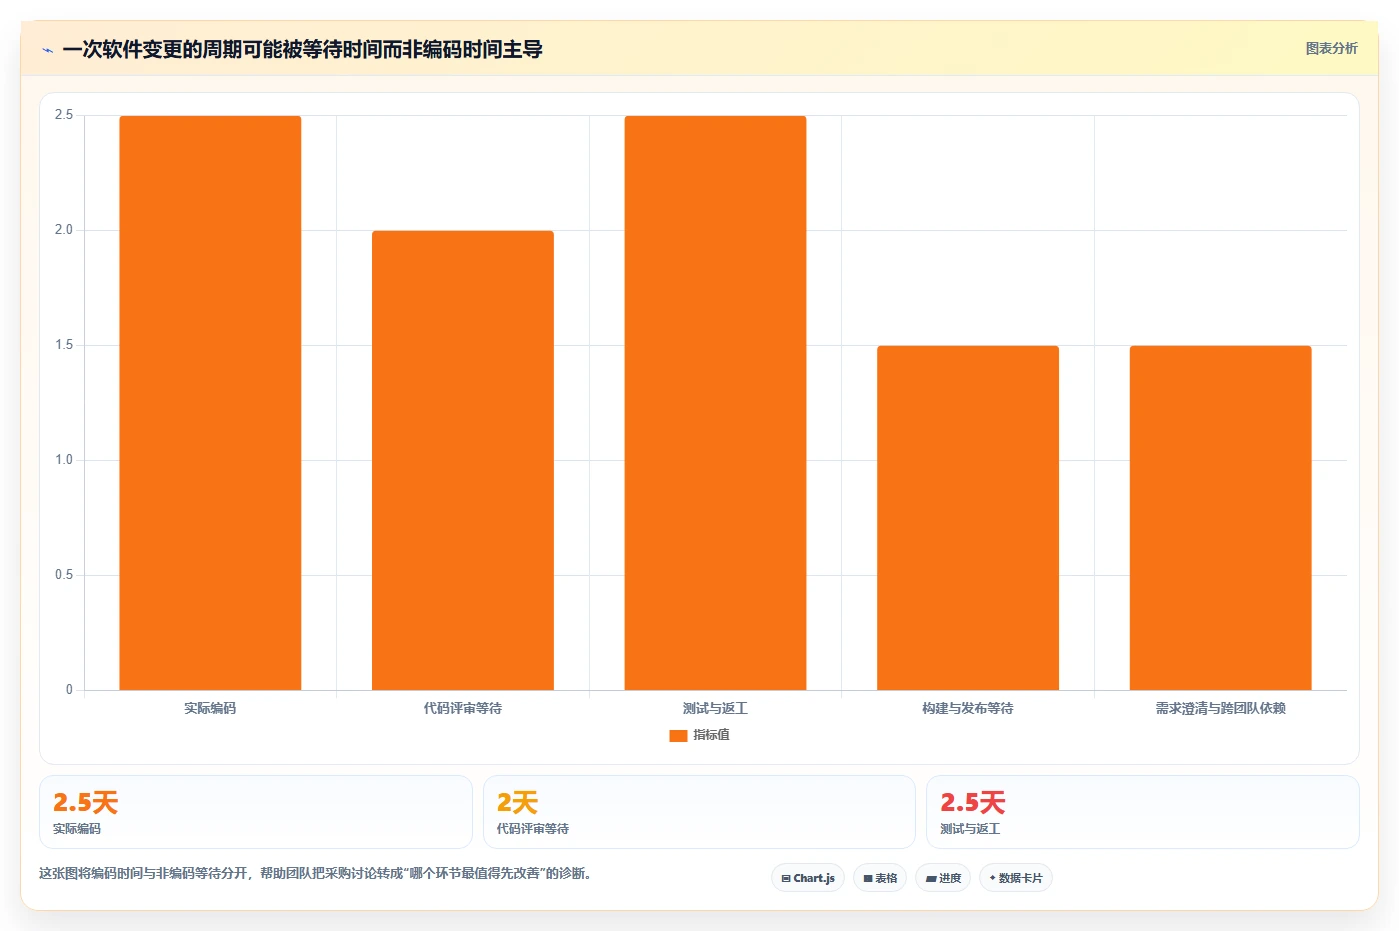Click the 代码评审等待 bar in the chart

pos(463,460)
